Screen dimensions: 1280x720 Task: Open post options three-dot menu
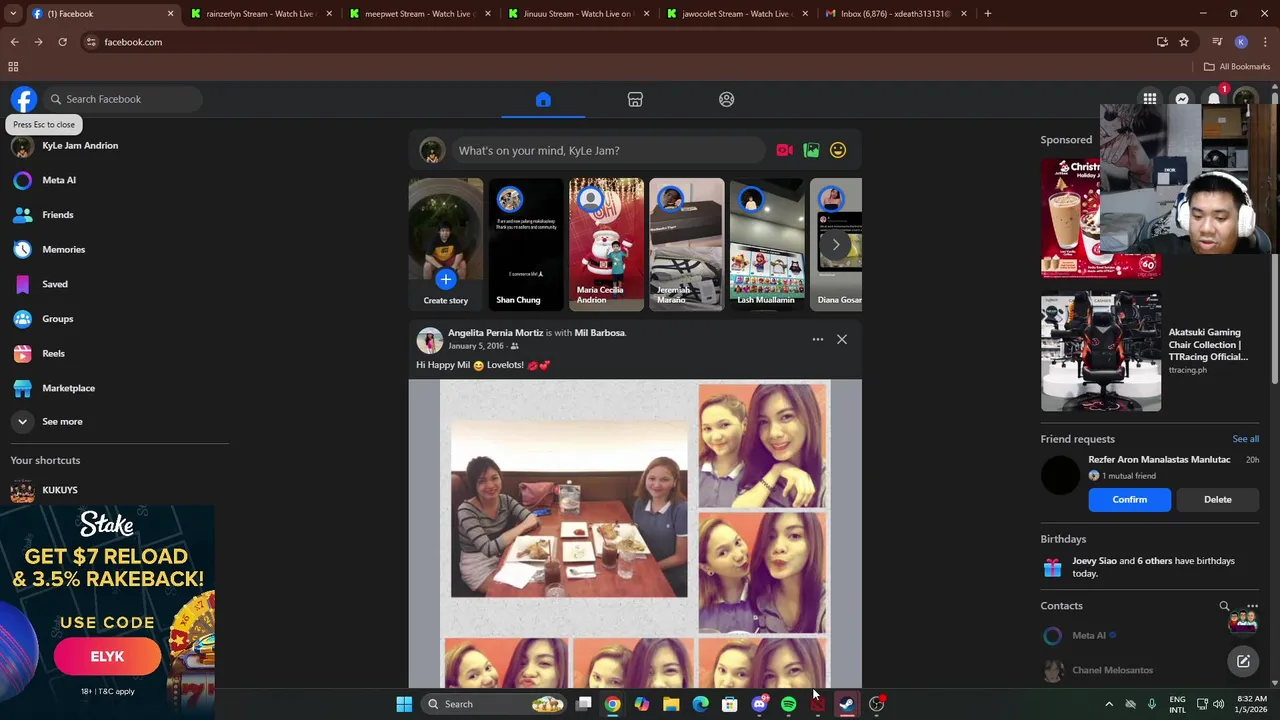pyautogui.click(x=818, y=339)
